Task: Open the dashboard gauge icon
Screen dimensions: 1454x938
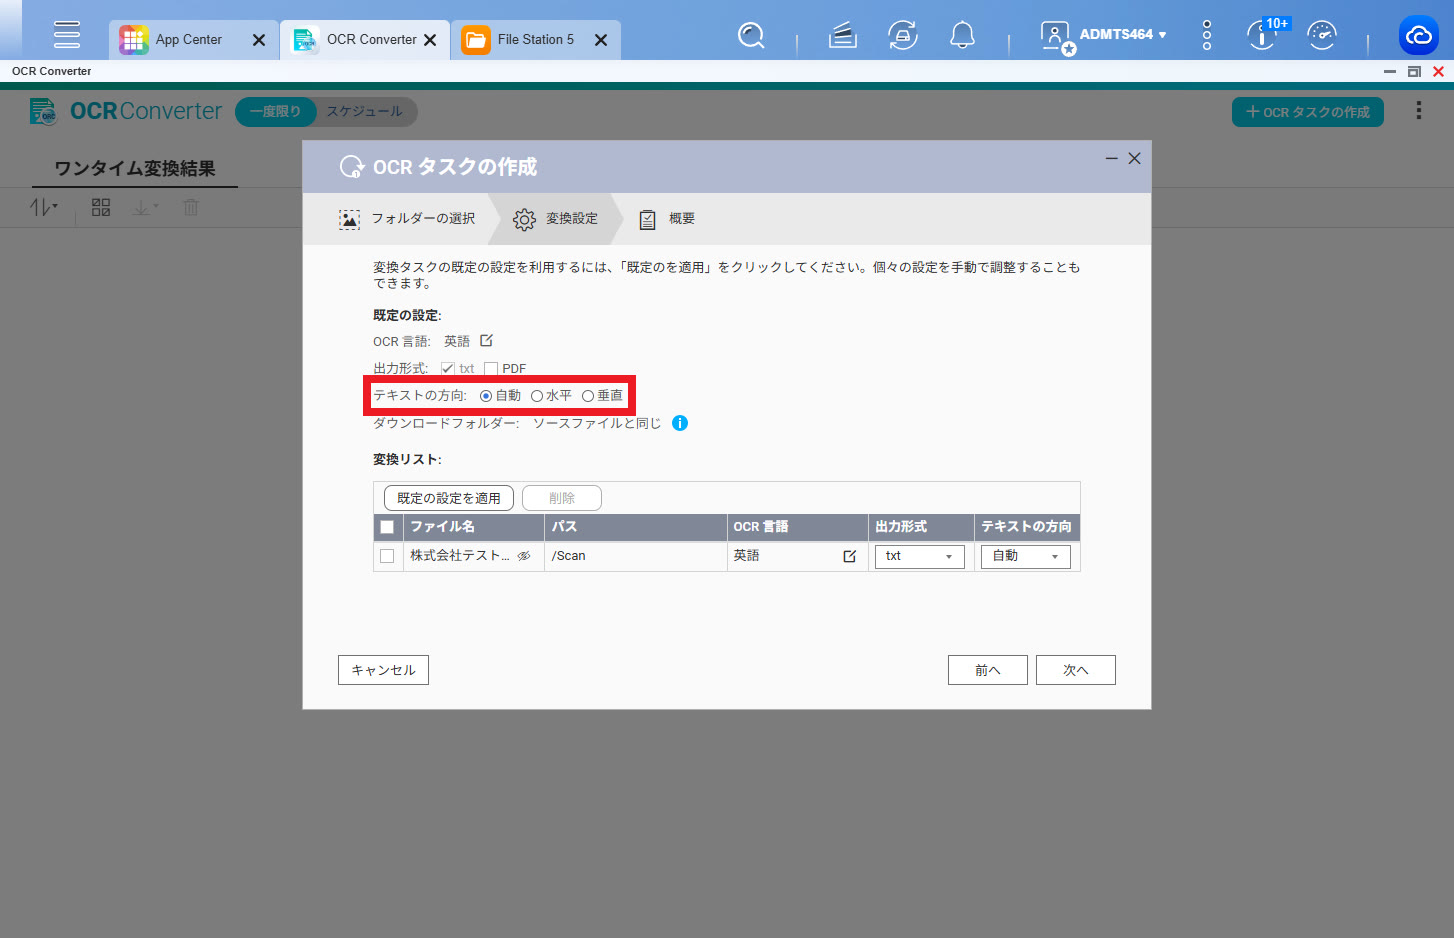Action: pyautogui.click(x=1321, y=36)
